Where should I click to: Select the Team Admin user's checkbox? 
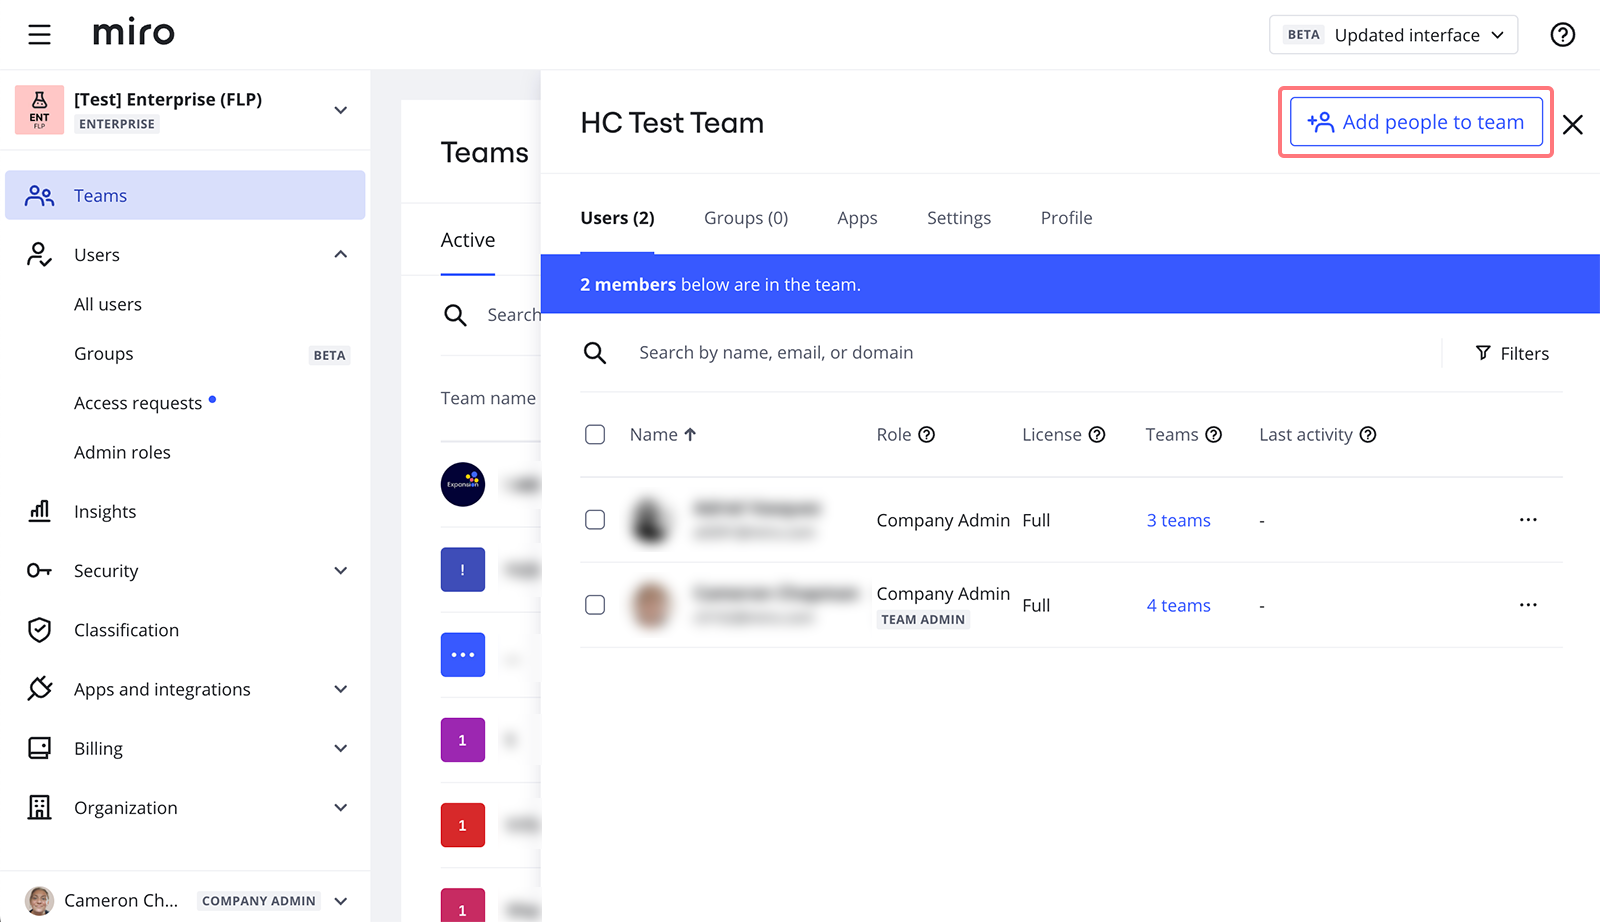[595, 605]
